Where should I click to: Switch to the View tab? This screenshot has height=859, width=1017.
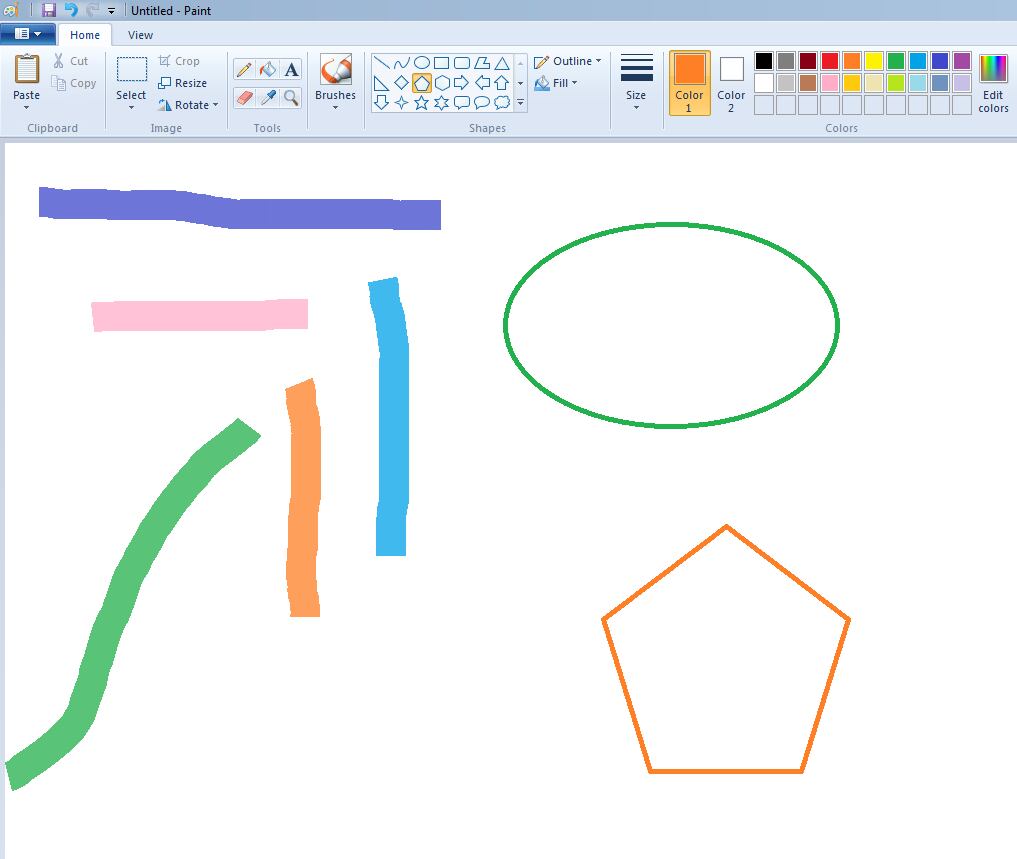(x=140, y=35)
